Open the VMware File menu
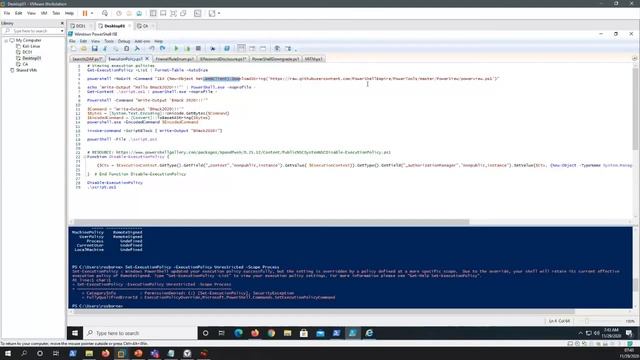 click(x=7, y=13)
